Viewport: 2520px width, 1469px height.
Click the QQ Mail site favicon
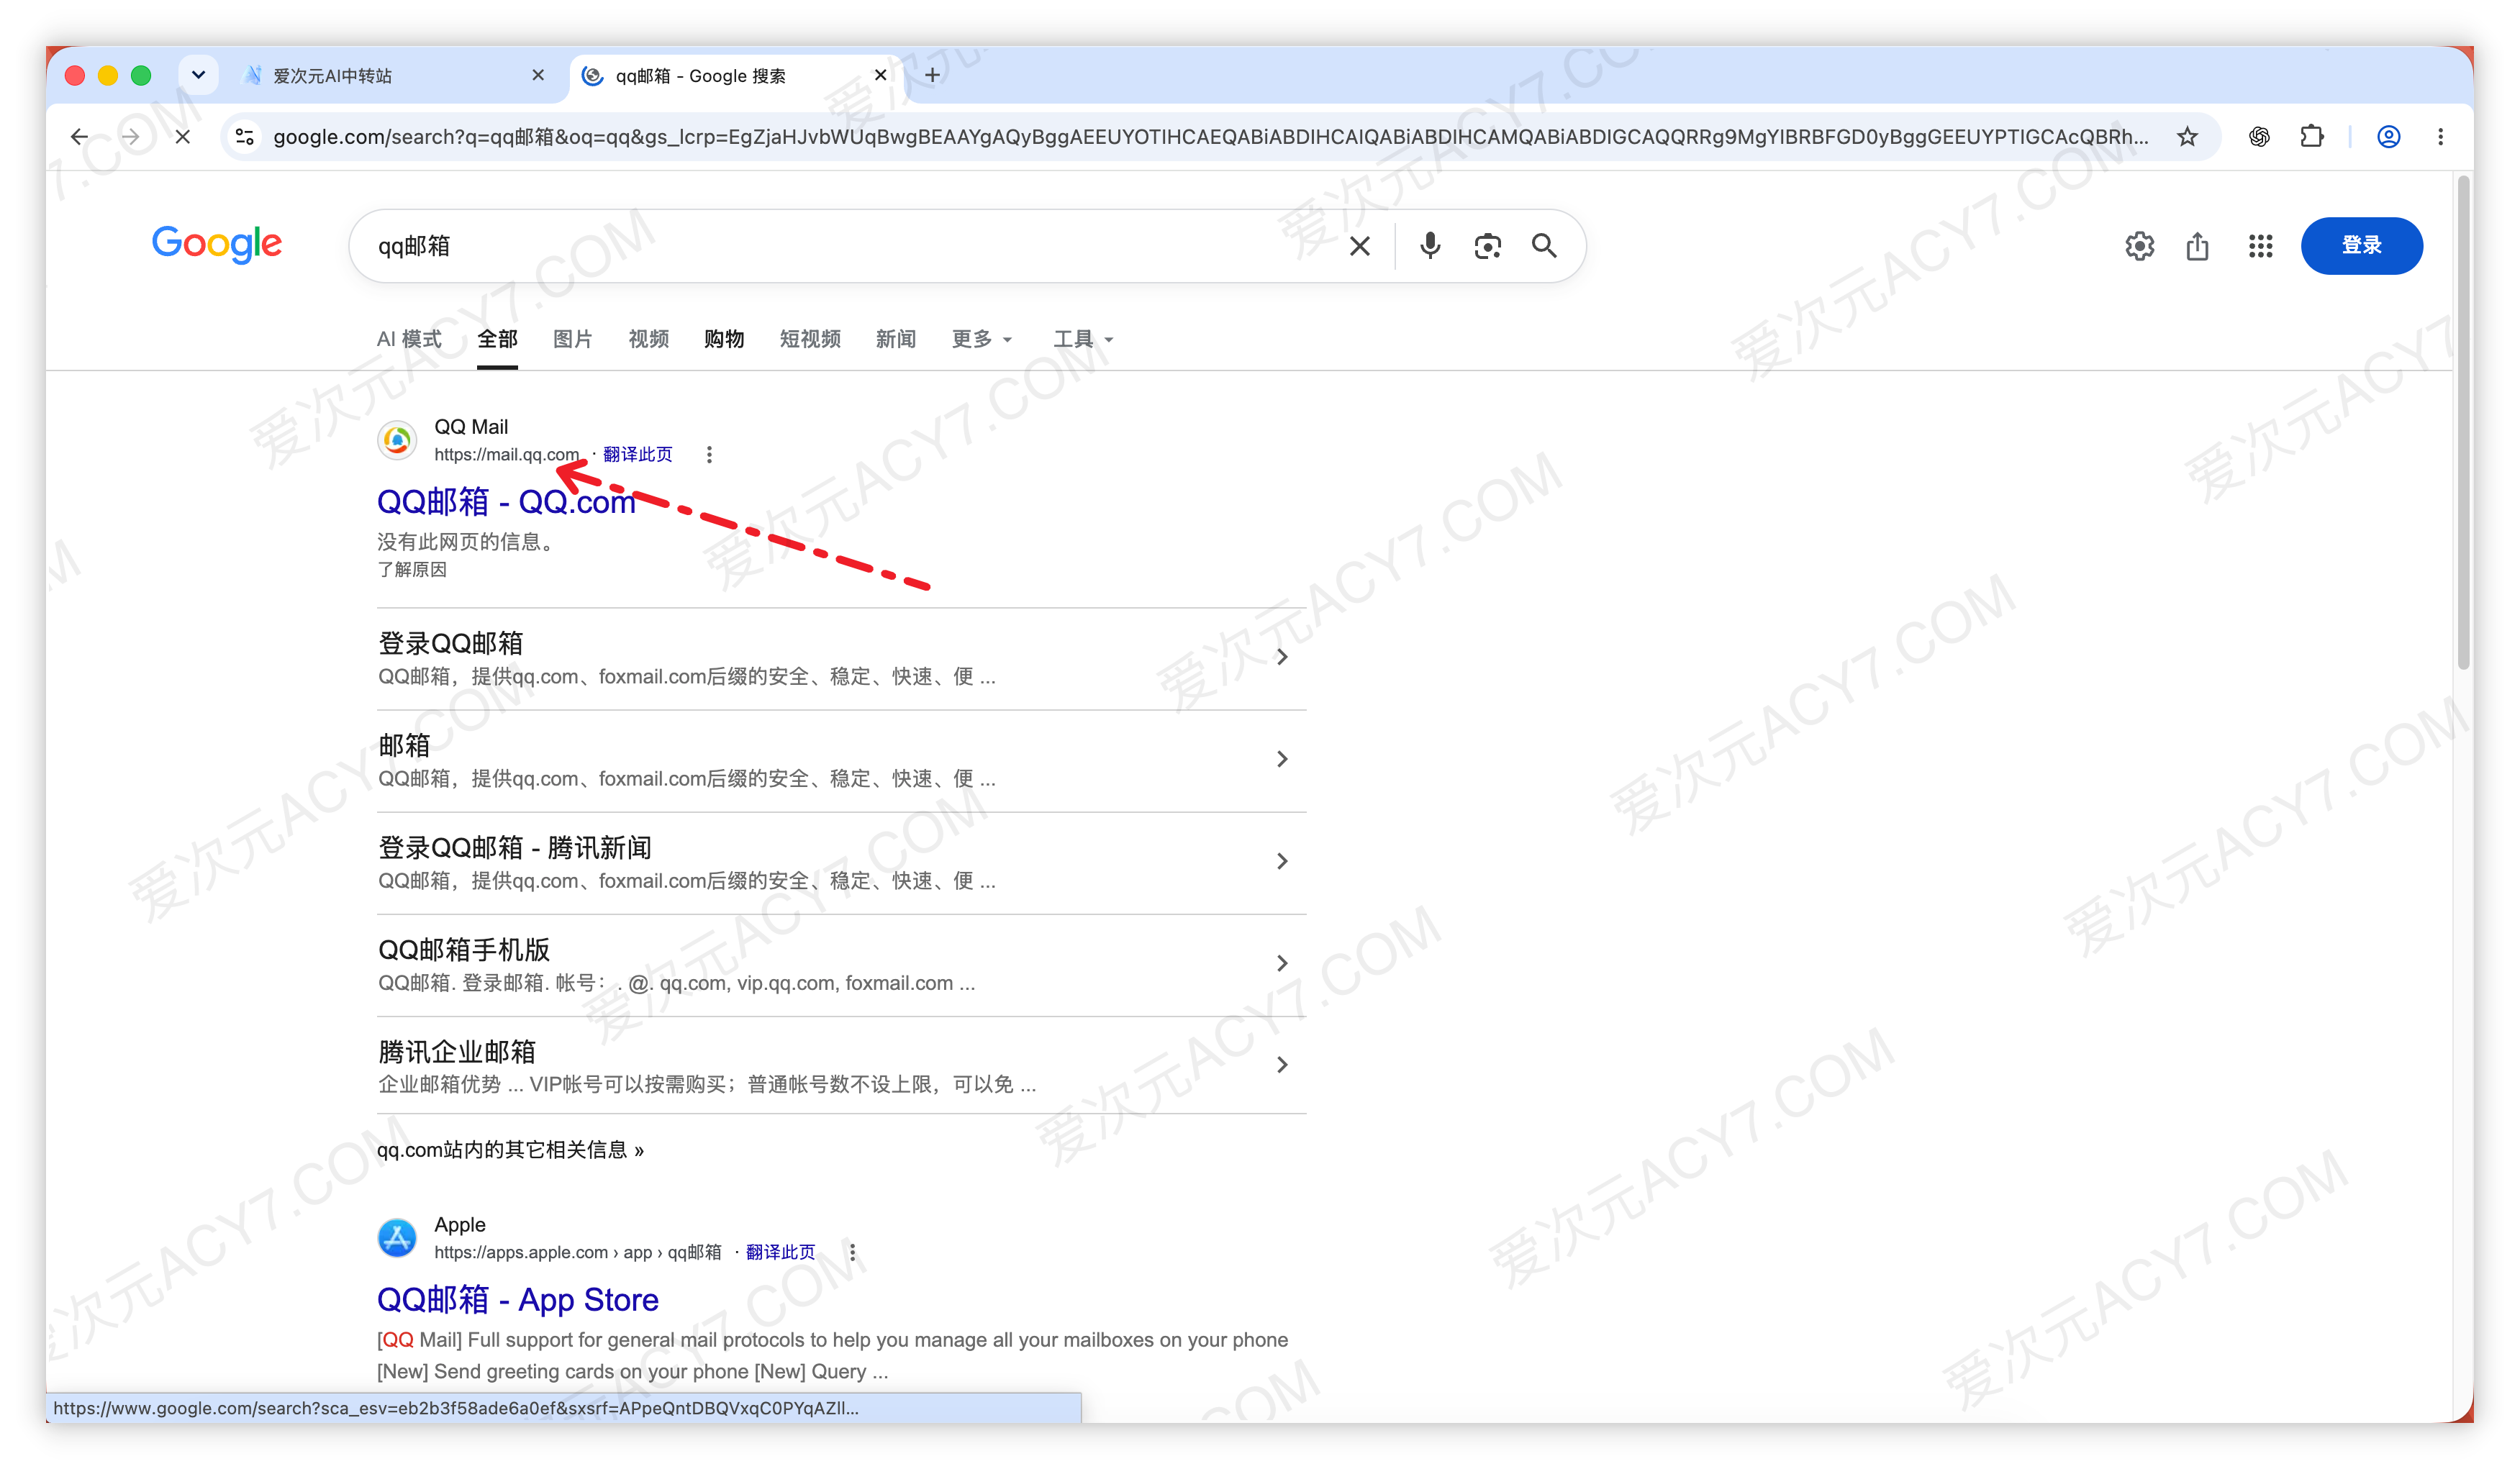pos(397,440)
